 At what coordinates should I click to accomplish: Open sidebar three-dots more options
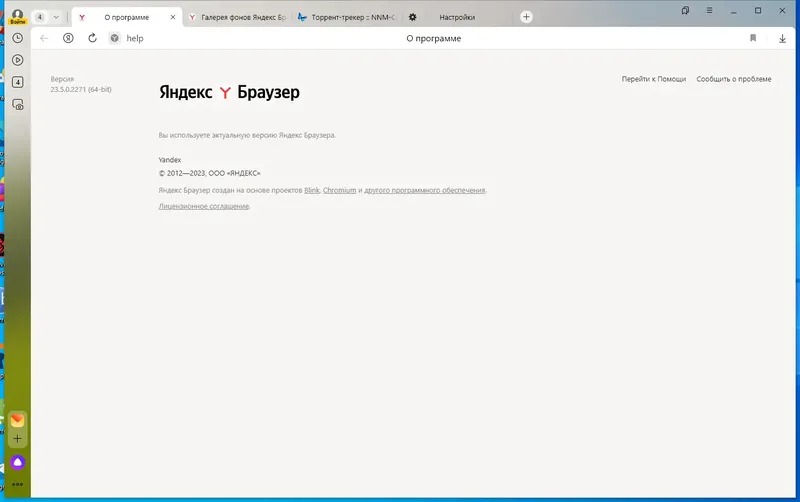[17, 484]
